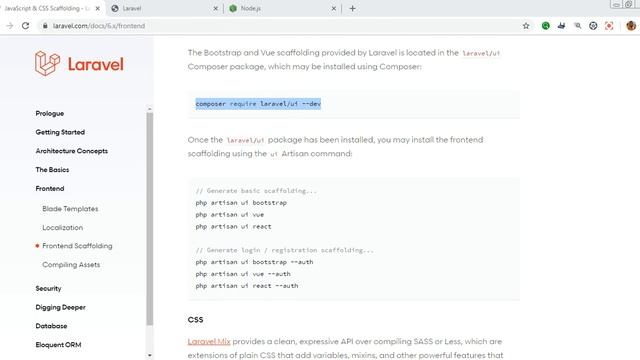Open the Blade Templates docs link
The width and height of the screenshot is (640, 360).
point(70,209)
